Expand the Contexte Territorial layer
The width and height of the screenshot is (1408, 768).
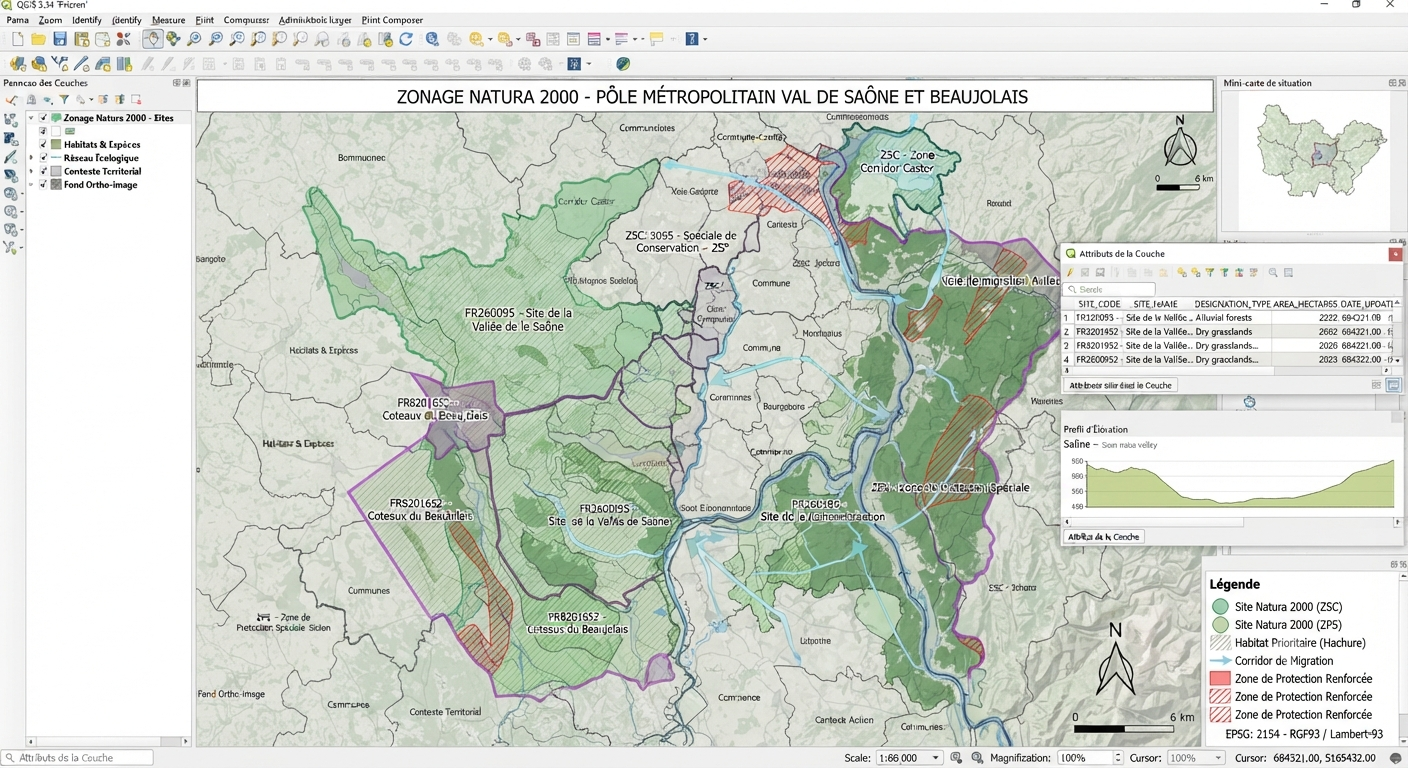click(31, 171)
